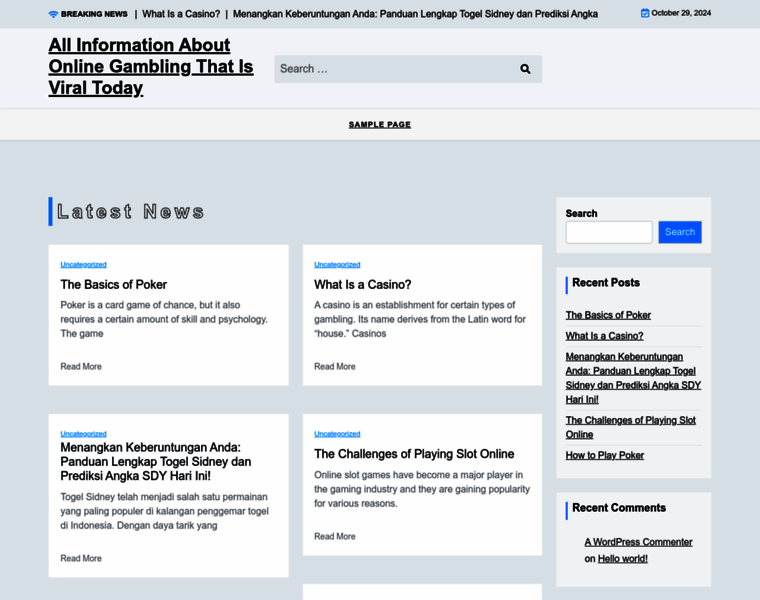This screenshot has height=600, width=760.
Task: Click Read More under the Togel Sidney post
Action: 81,558
